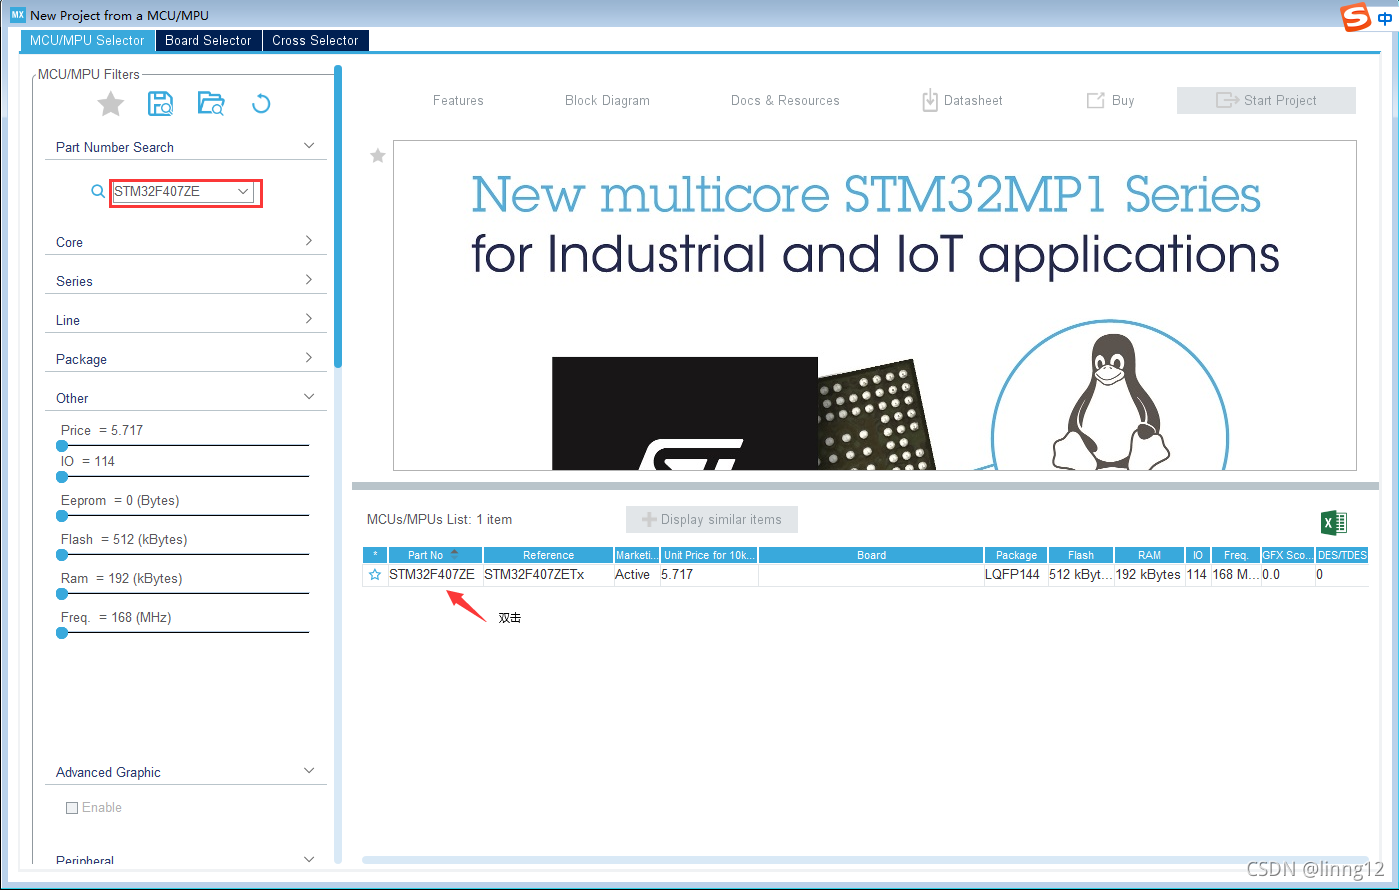Open the Docs & Resources view
The height and width of the screenshot is (890, 1399).
point(785,100)
